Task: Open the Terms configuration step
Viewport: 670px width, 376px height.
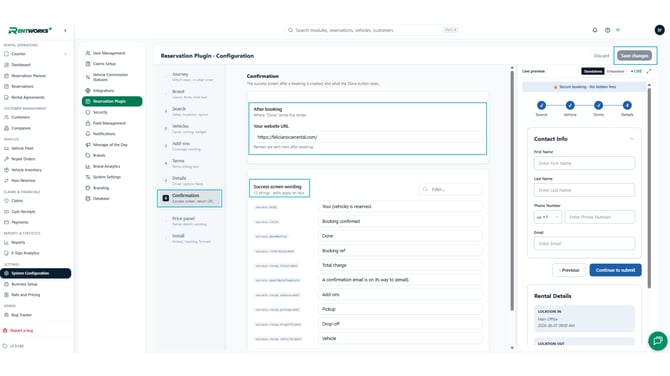Action: (190, 163)
